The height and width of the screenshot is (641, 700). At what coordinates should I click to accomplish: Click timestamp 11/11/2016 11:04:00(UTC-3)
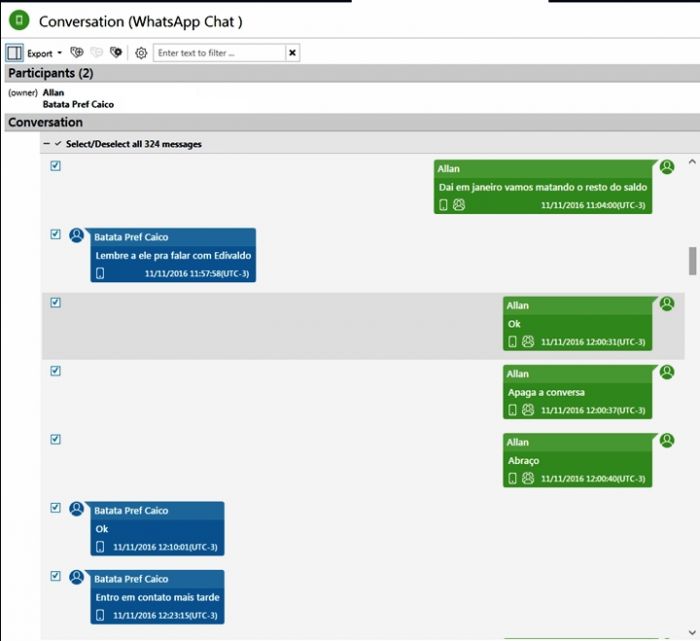tap(593, 205)
